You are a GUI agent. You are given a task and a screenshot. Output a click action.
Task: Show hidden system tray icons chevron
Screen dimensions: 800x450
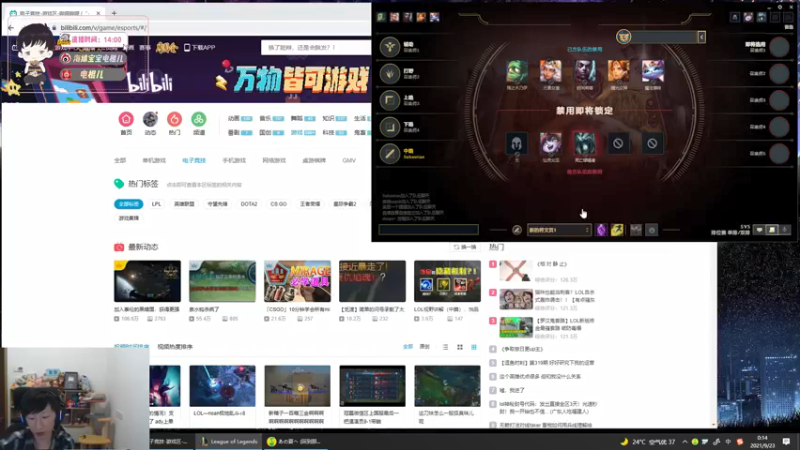(684, 441)
